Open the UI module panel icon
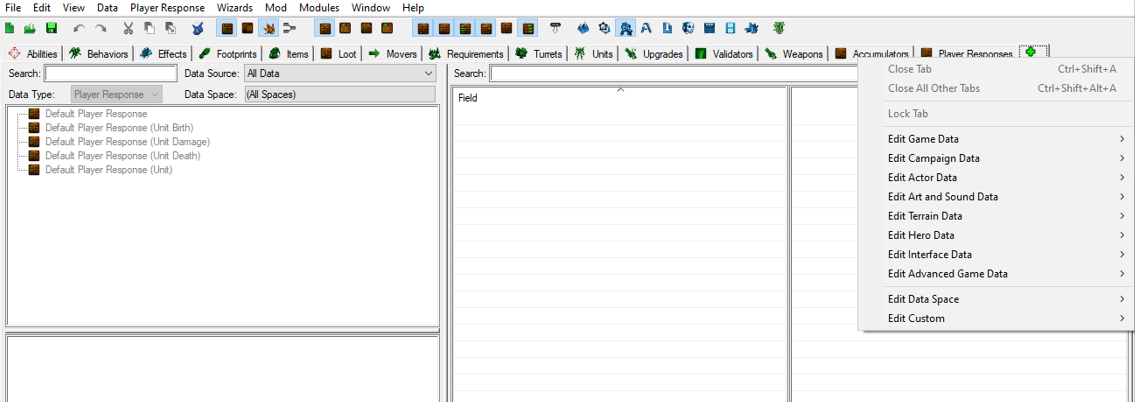 [x=709, y=29]
